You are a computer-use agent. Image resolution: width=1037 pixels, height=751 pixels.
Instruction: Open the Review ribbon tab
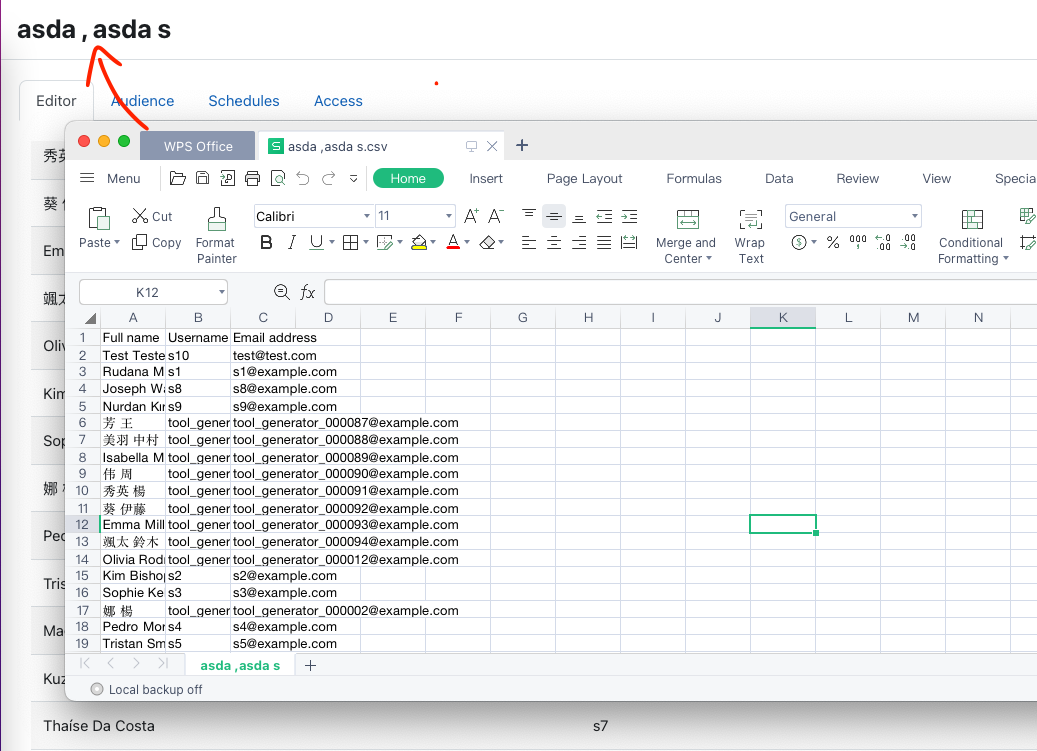(x=858, y=178)
